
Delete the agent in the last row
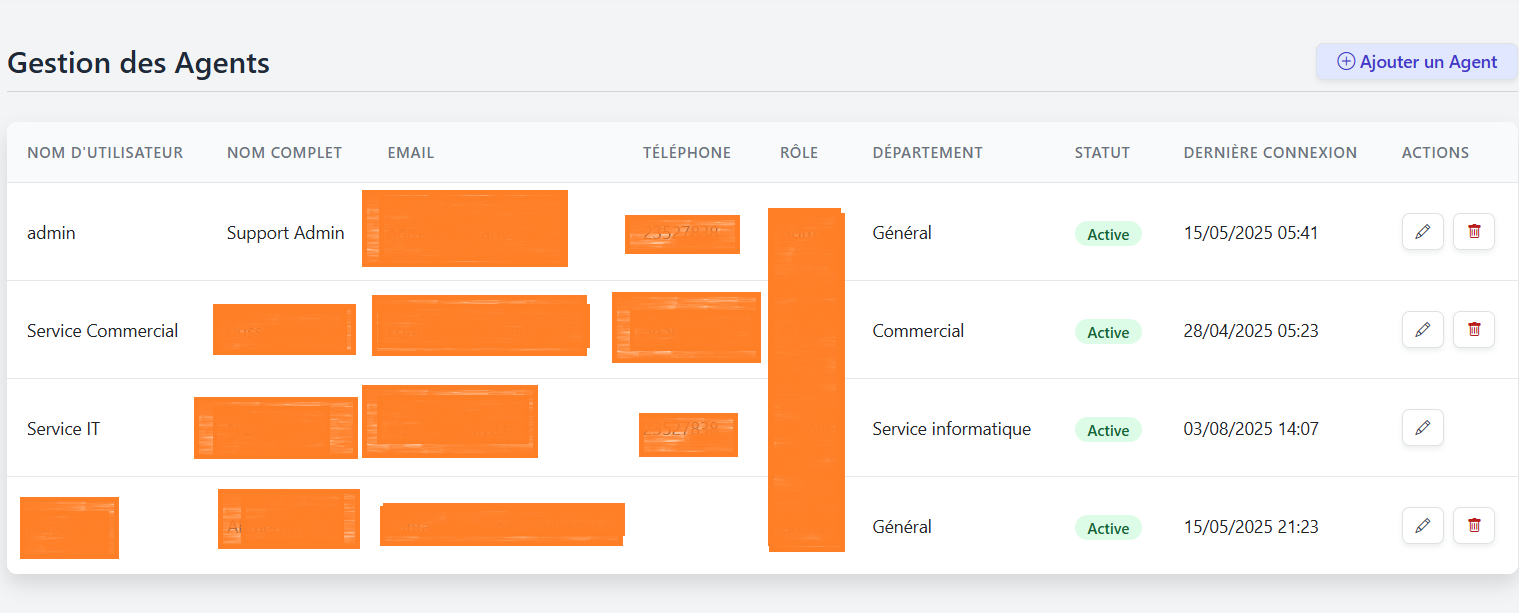tap(1473, 525)
